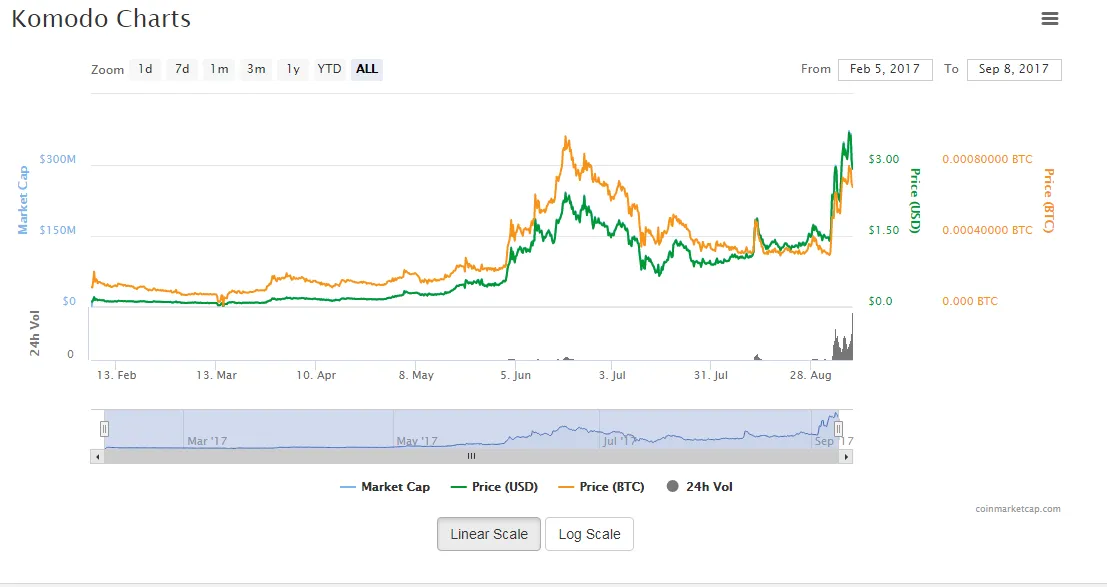The width and height of the screenshot is (1107, 587).
Task: Click the Mar '17 navigator label
Action: tap(207, 441)
